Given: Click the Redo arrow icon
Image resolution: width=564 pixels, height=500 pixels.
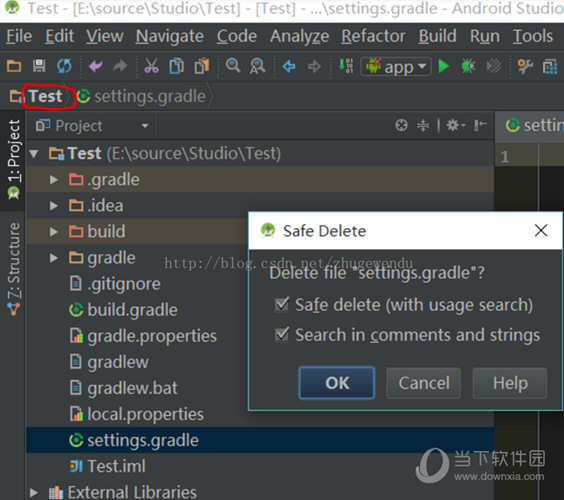Looking at the screenshot, I should [x=120, y=66].
